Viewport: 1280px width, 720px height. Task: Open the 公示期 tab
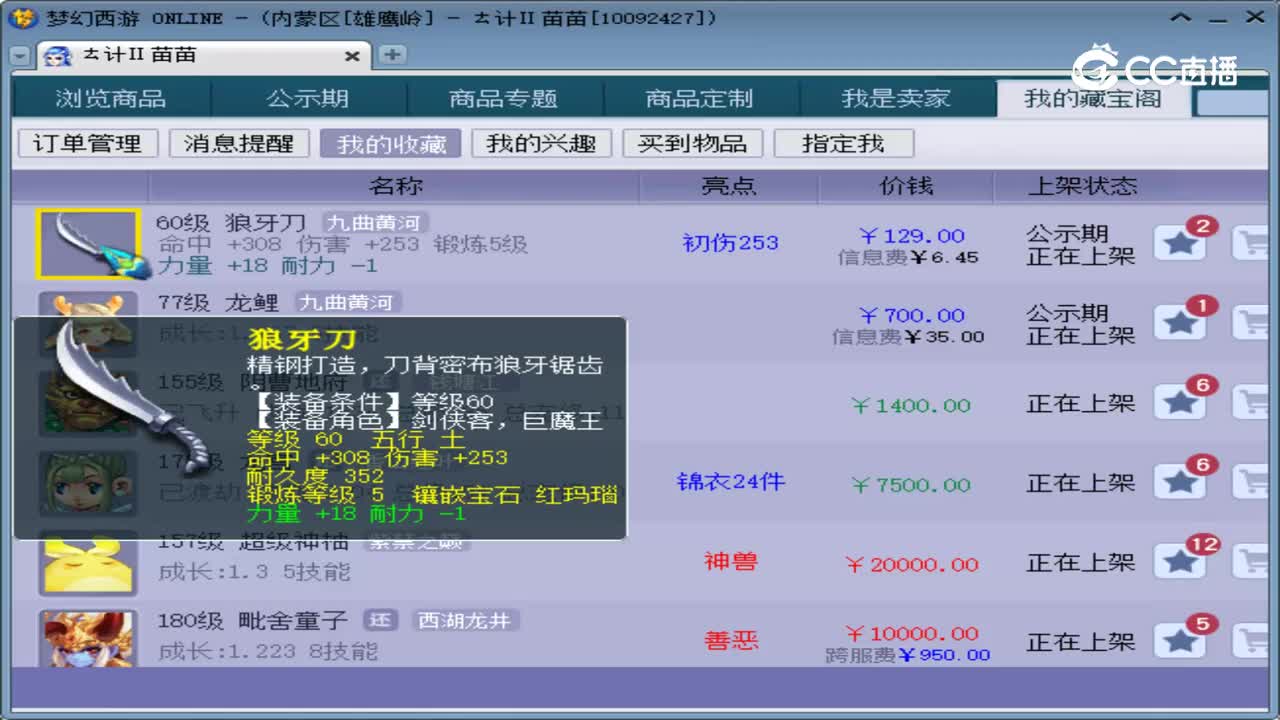point(308,98)
